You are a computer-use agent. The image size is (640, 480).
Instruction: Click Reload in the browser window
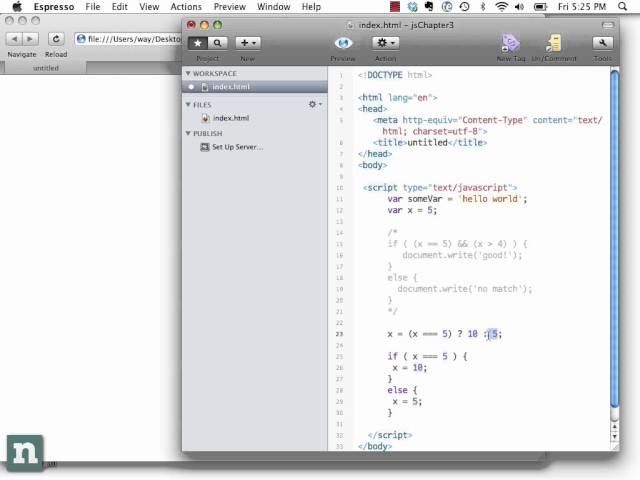(x=55, y=40)
